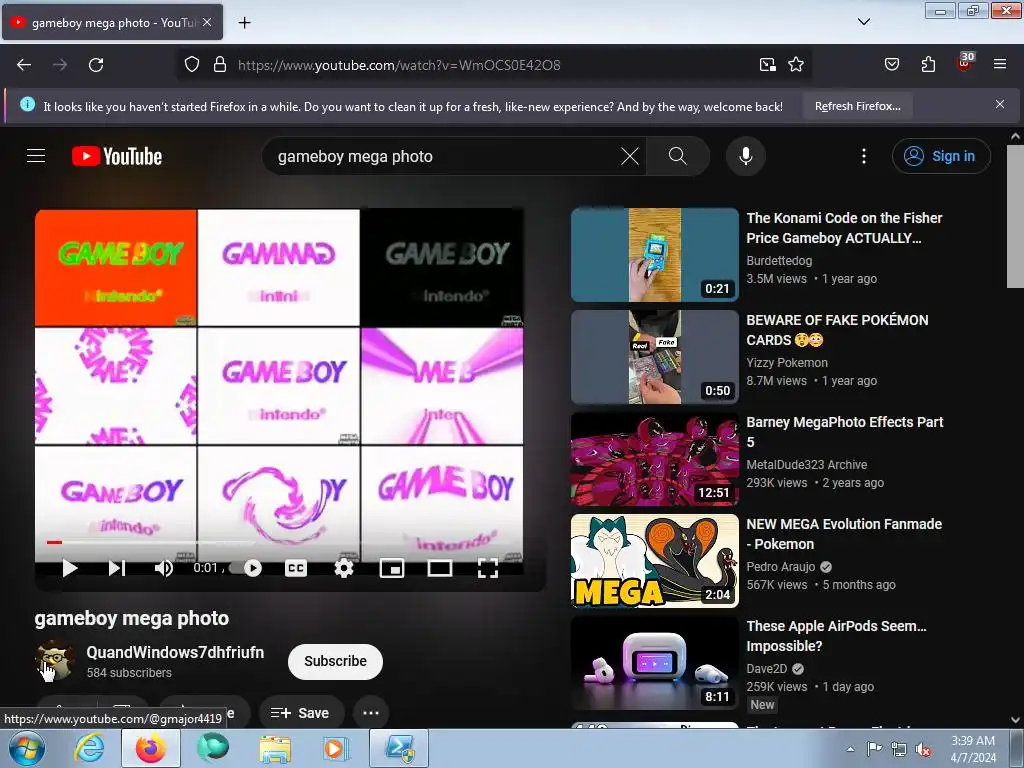Click the Yizzy Pokemon channel name

[x=787, y=362]
